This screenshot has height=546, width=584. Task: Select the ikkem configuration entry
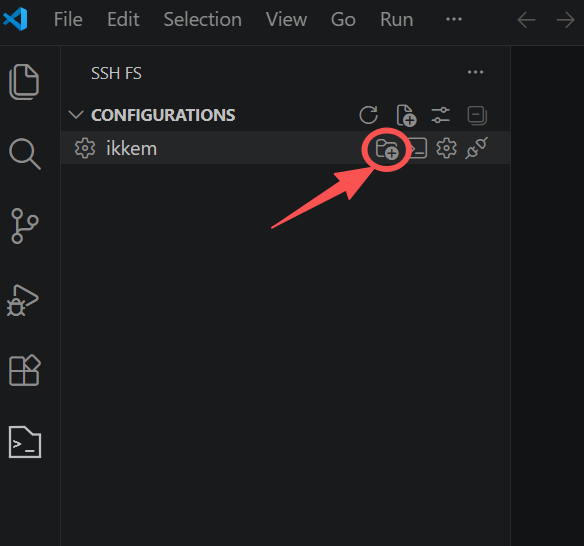tap(285, 148)
